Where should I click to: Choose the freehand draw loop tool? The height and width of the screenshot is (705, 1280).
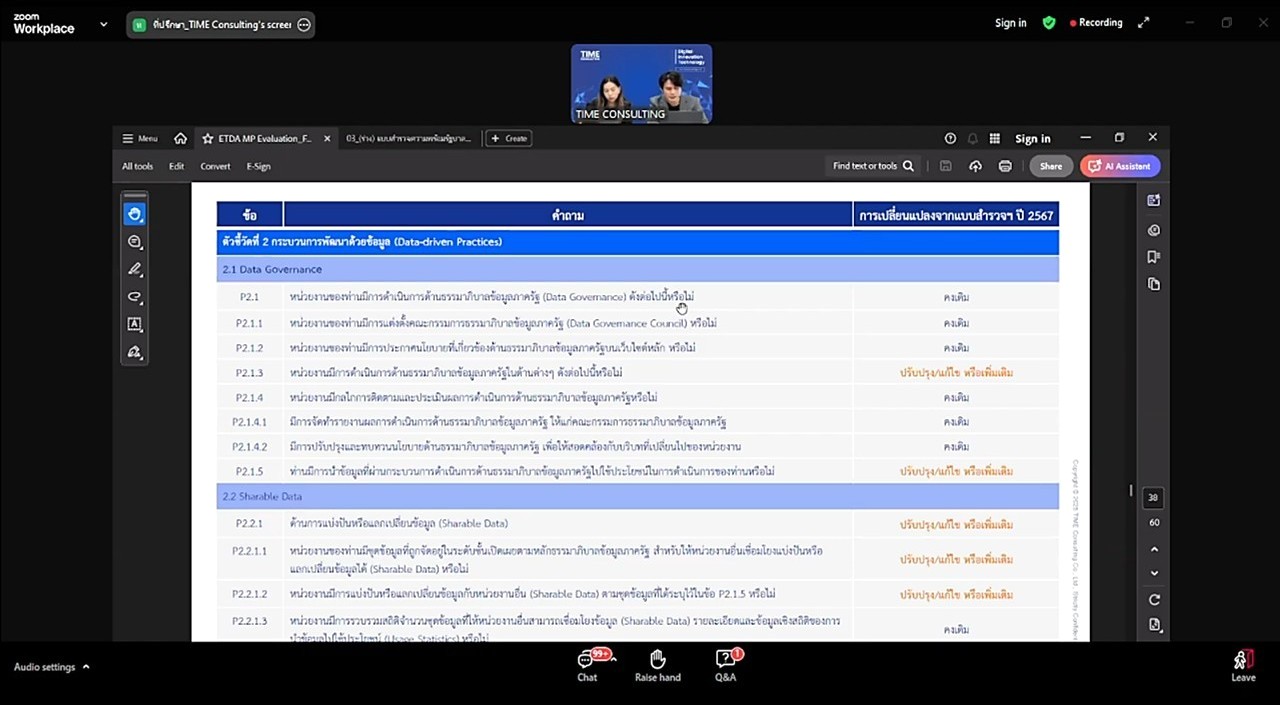(135, 297)
